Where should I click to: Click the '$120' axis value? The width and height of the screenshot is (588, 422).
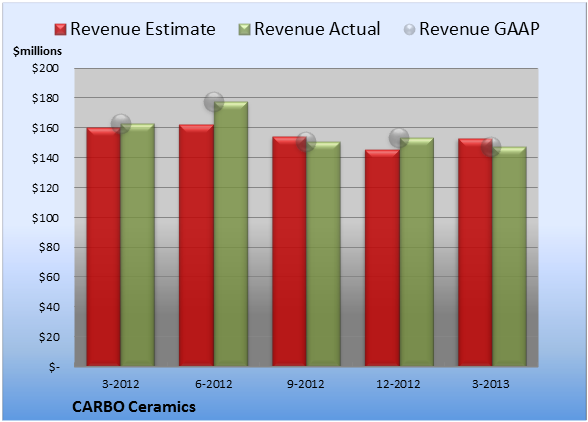point(45,188)
